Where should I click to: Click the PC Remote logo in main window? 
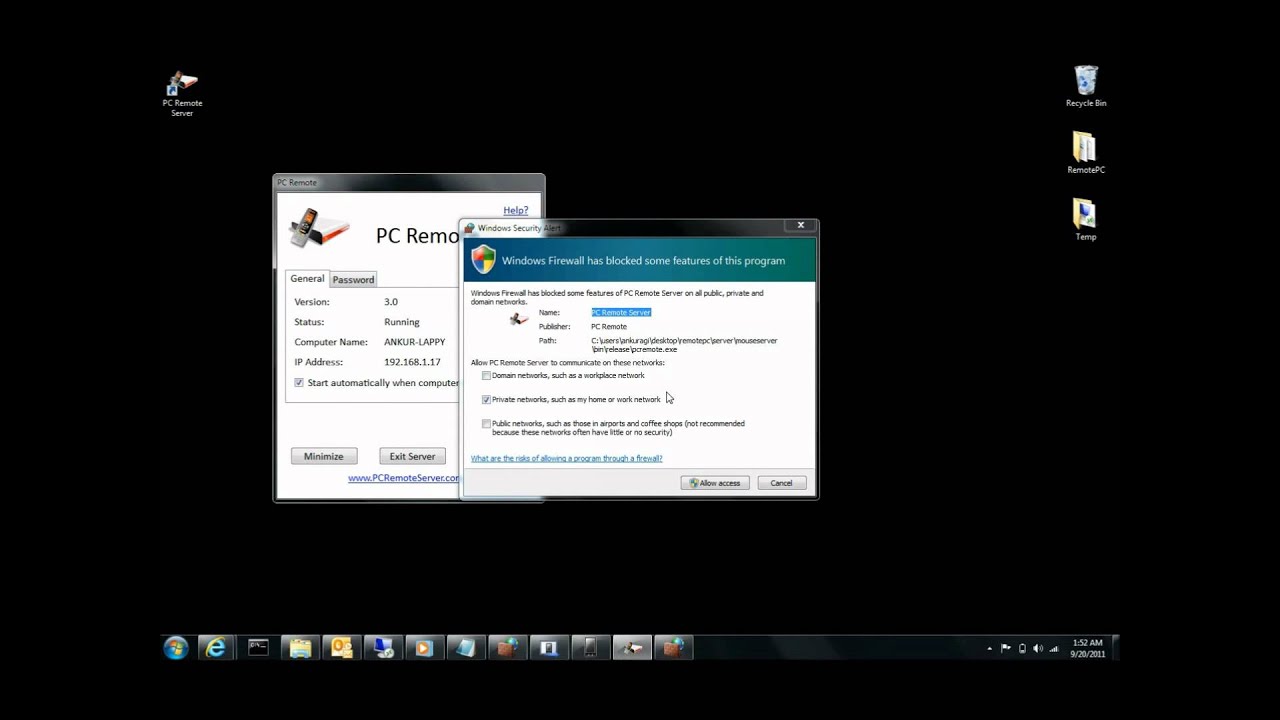tap(319, 229)
